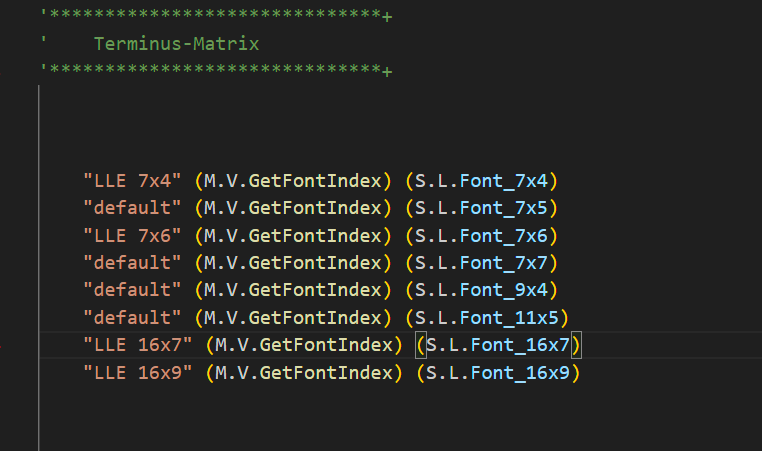Click "default" string on the Font_11x5 line
Image resolution: width=762 pixels, height=451 pixels.
[132, 318]
